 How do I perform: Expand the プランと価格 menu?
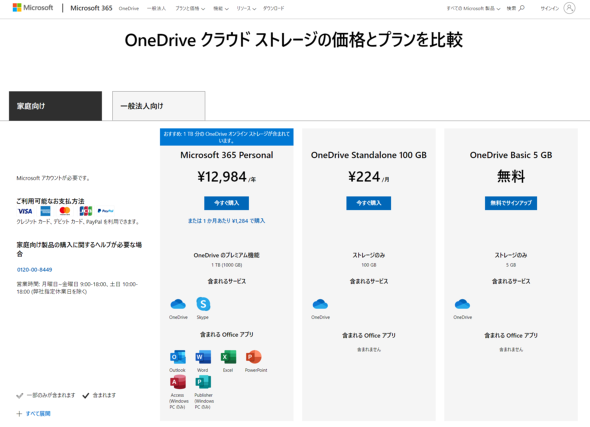[x=190, y=8]
